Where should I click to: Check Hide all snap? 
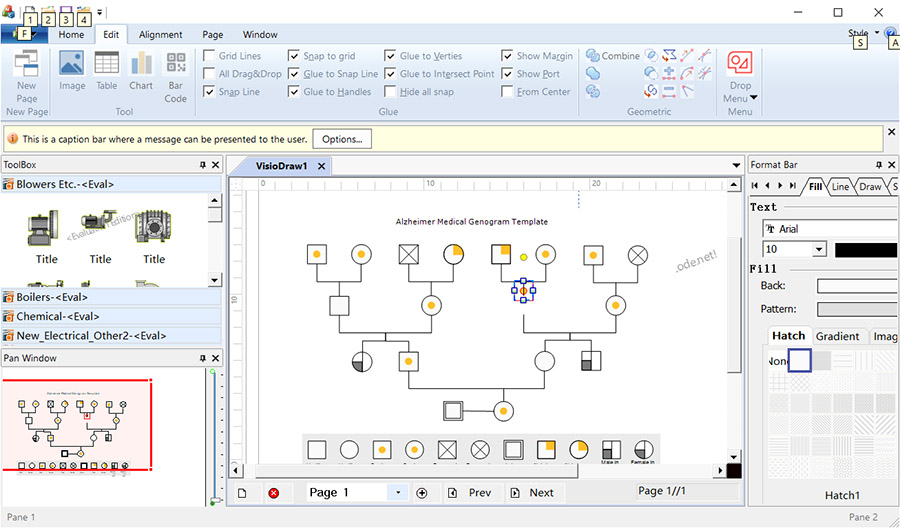point(390,91)
